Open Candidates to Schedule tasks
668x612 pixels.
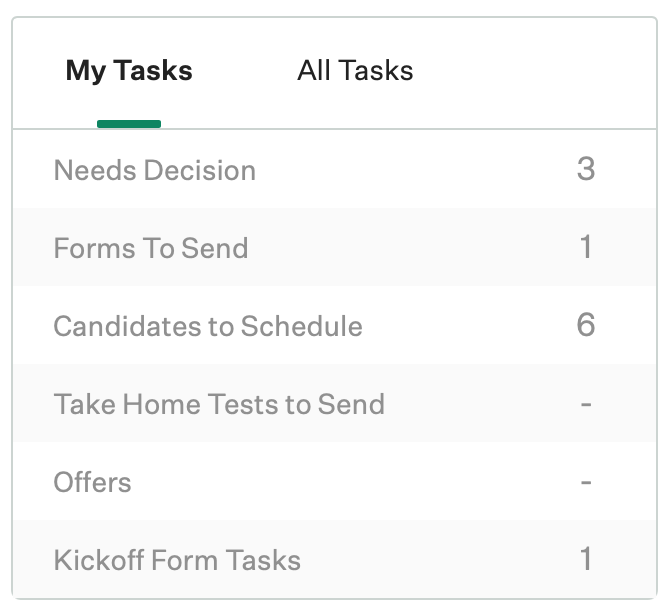pos(207,326)
